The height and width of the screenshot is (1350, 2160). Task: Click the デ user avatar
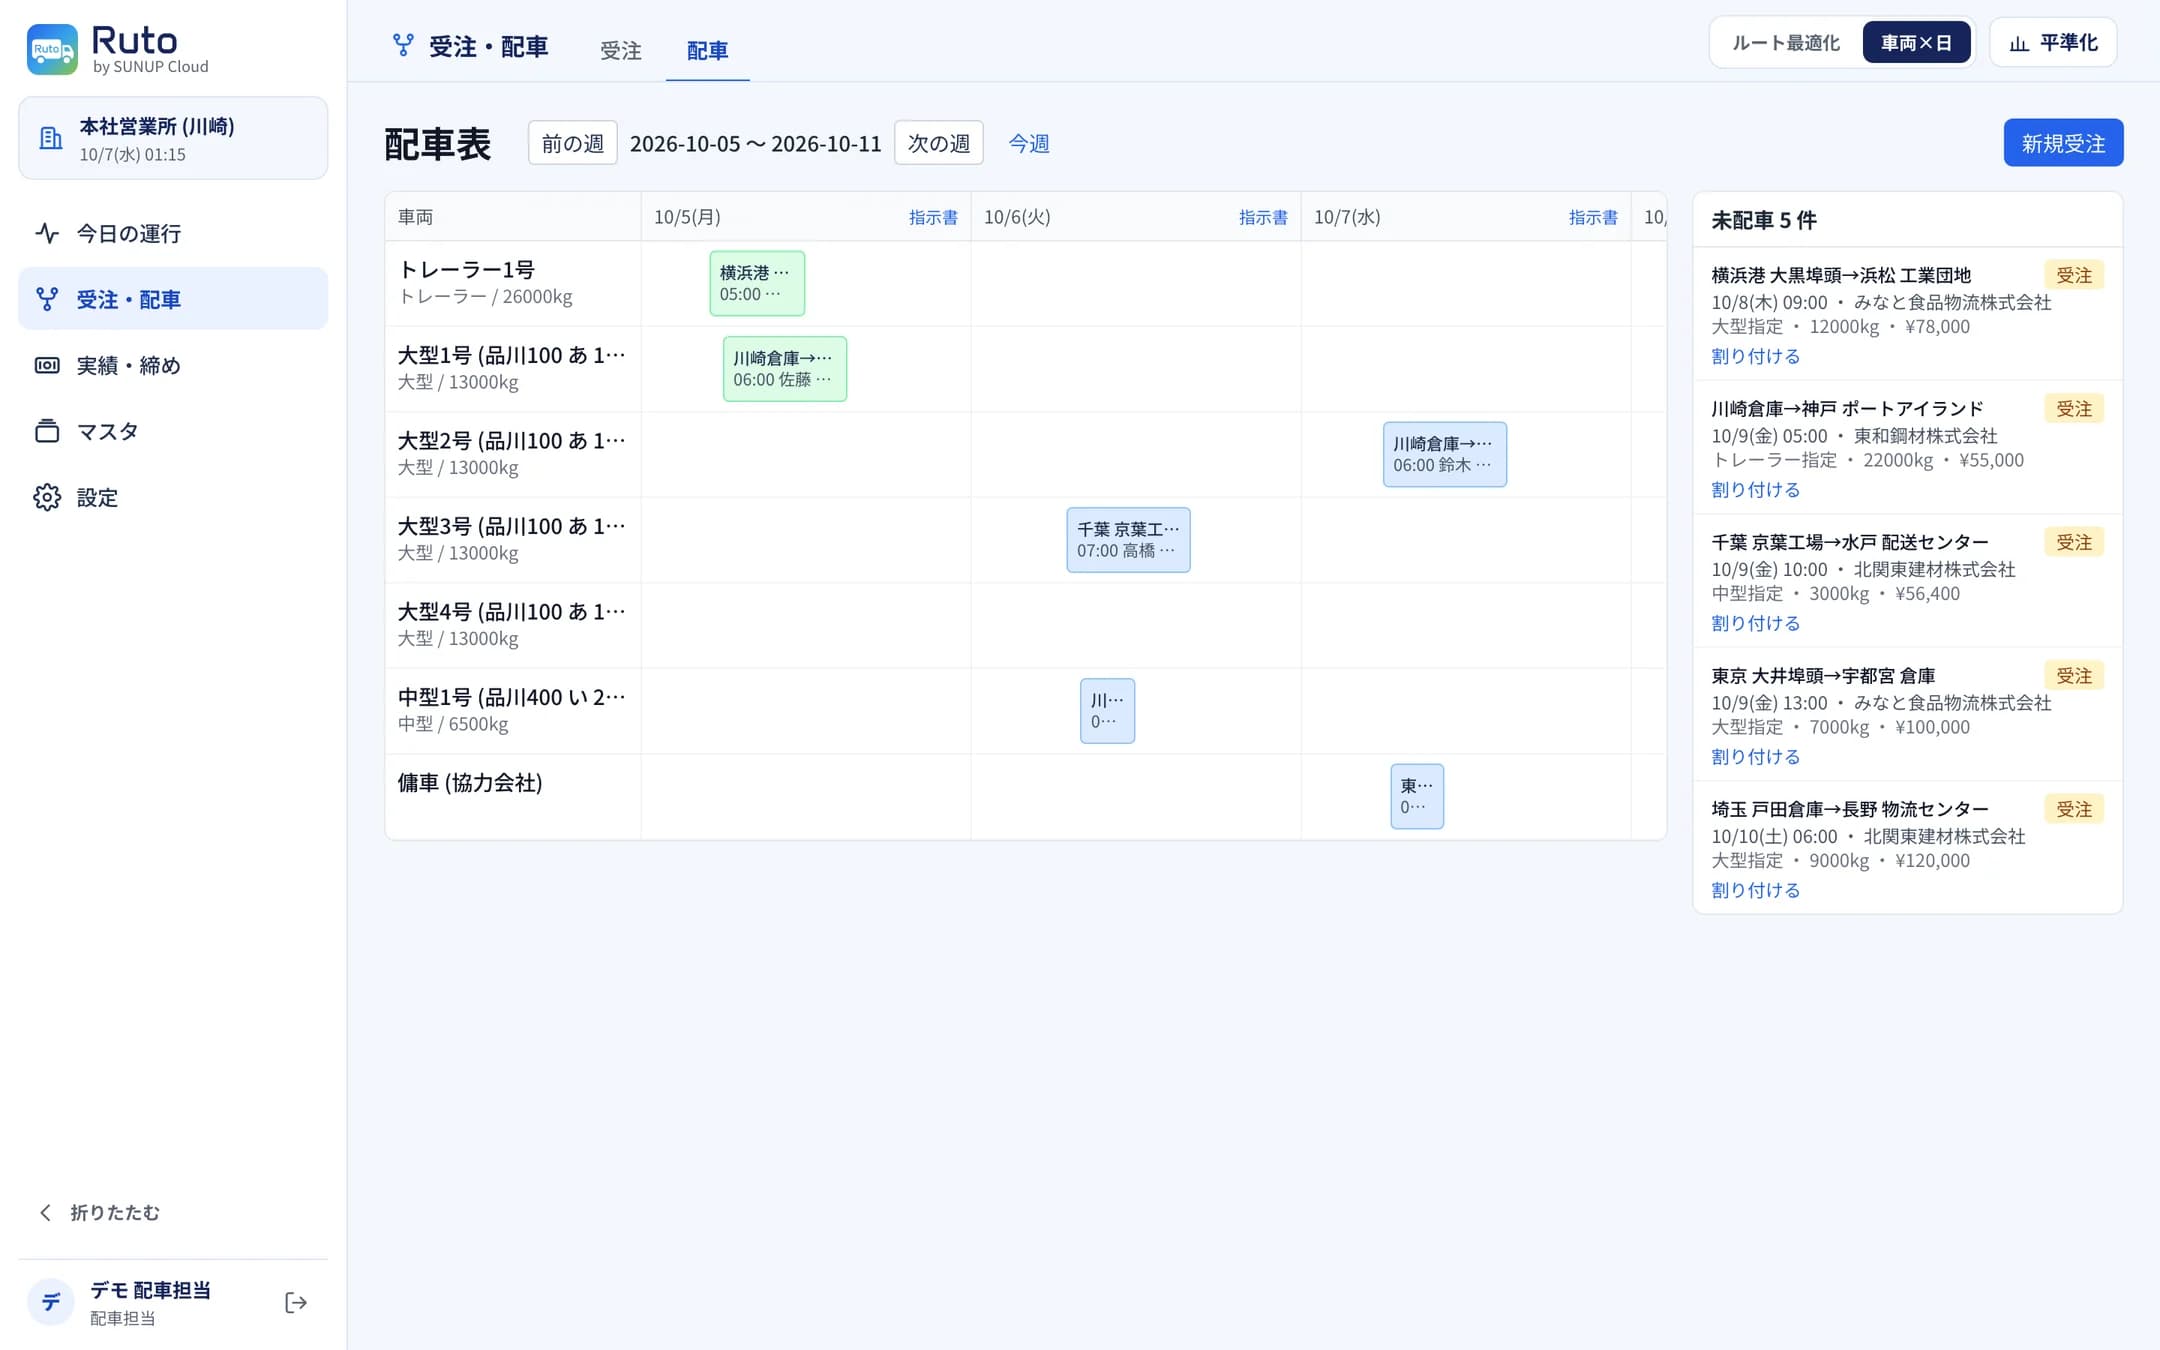coord(51,1302)
